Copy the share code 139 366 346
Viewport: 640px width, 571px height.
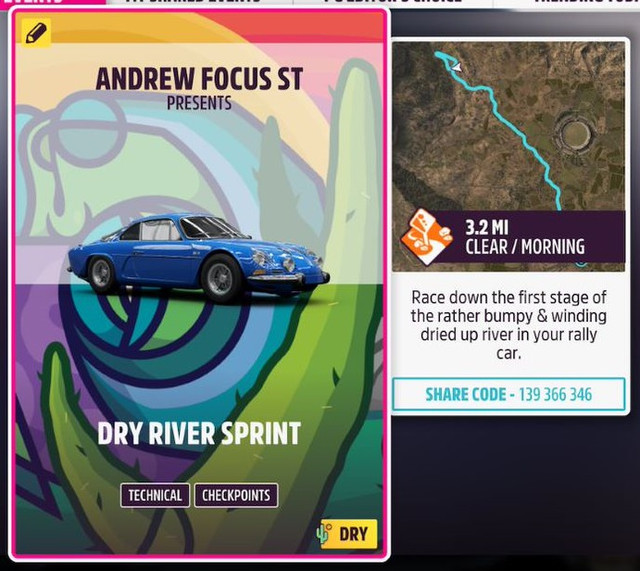pos(509,394)
